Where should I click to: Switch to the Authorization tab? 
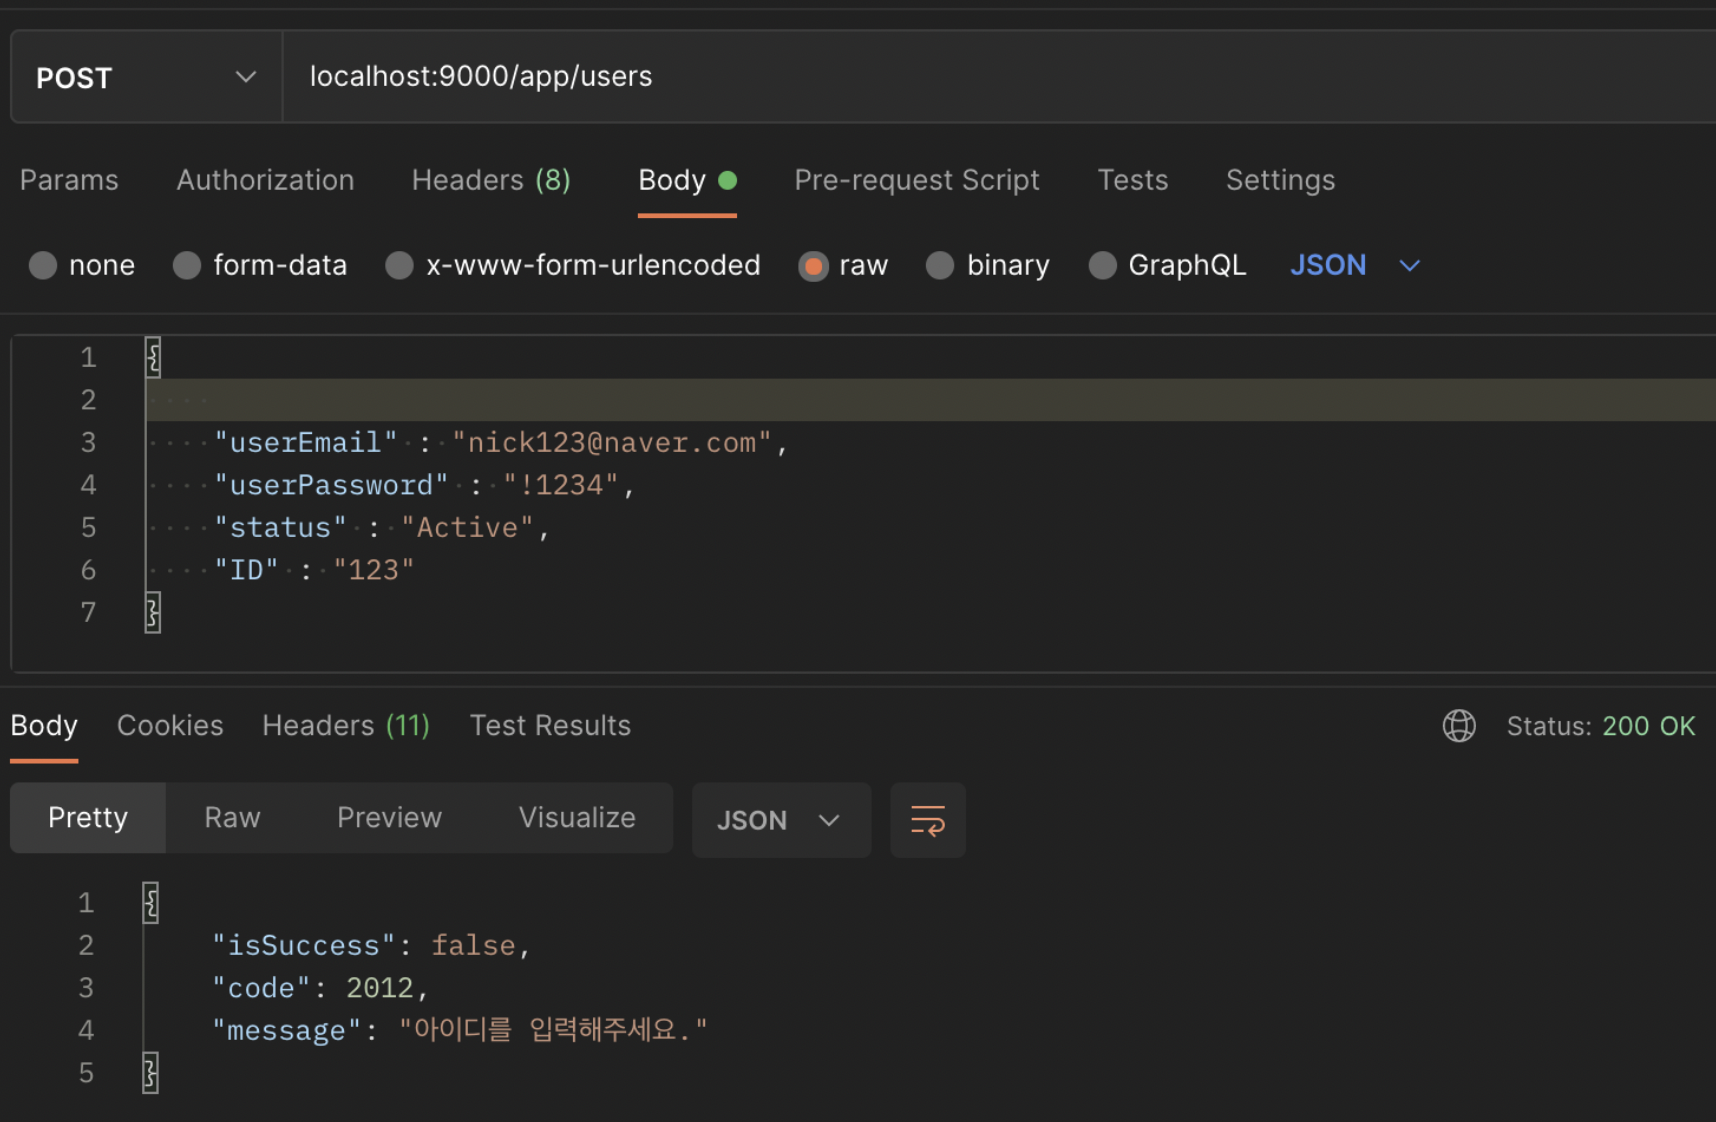(x=265, y=180)
